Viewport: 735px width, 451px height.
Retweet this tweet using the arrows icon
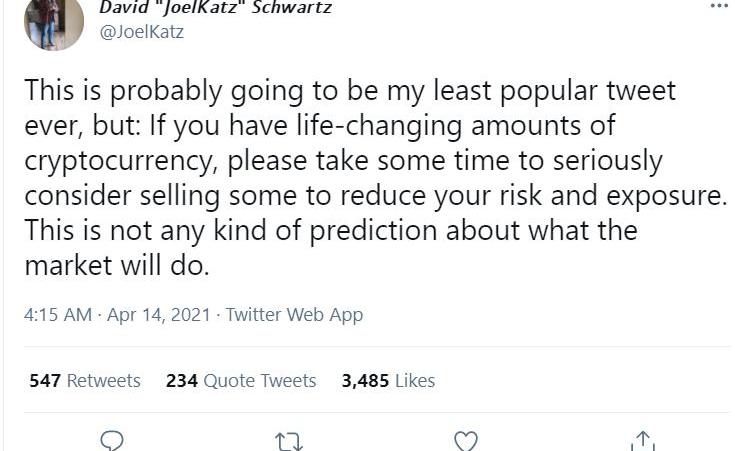point(290,441)
